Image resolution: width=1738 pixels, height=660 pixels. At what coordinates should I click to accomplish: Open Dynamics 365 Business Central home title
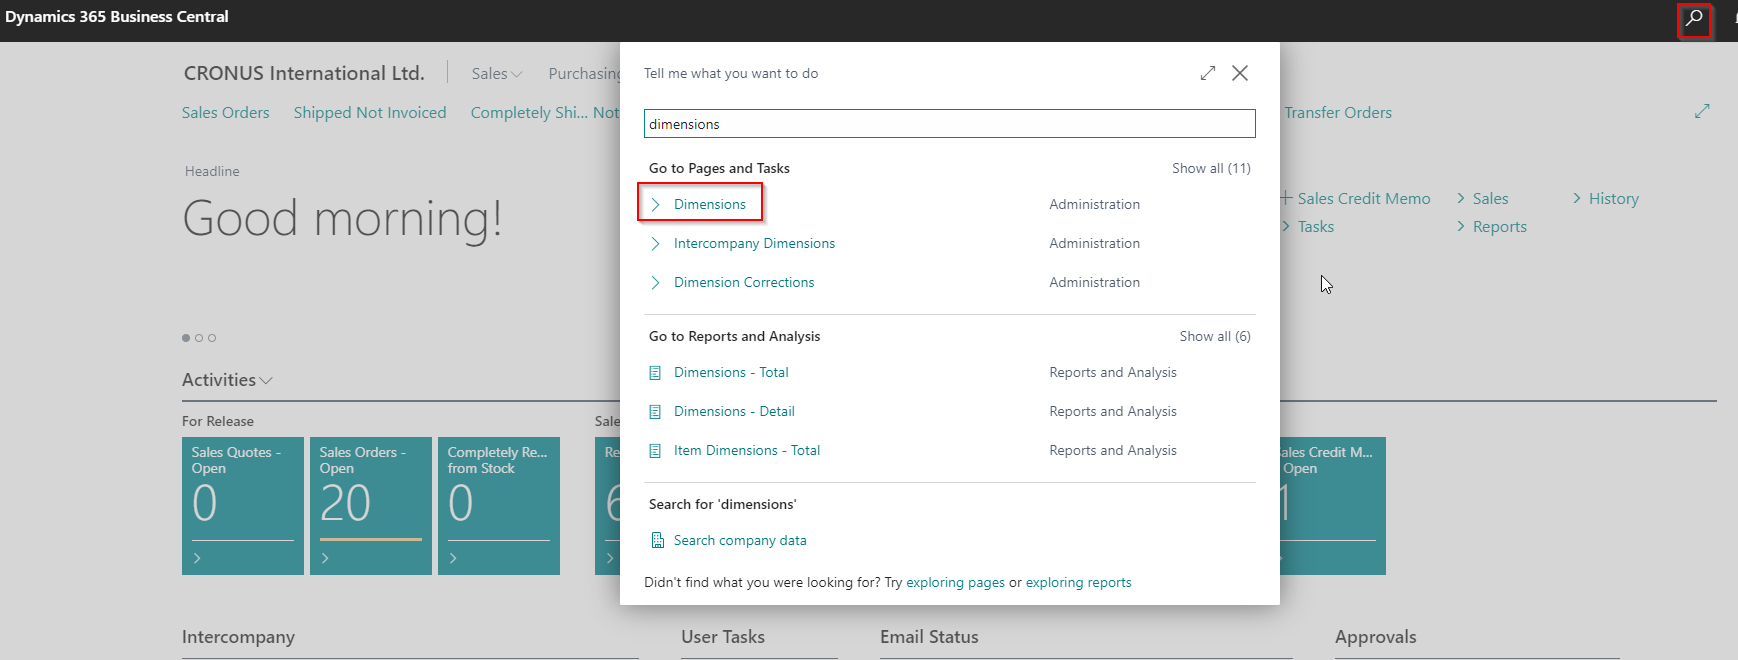coord(117,17)
